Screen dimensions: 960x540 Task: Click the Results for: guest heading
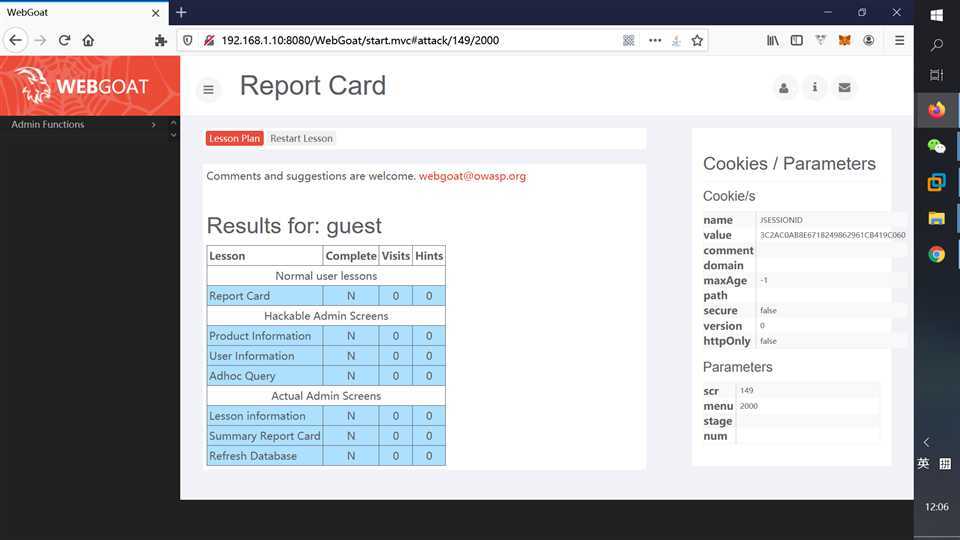pyautogui.click(x=294, y=226)
